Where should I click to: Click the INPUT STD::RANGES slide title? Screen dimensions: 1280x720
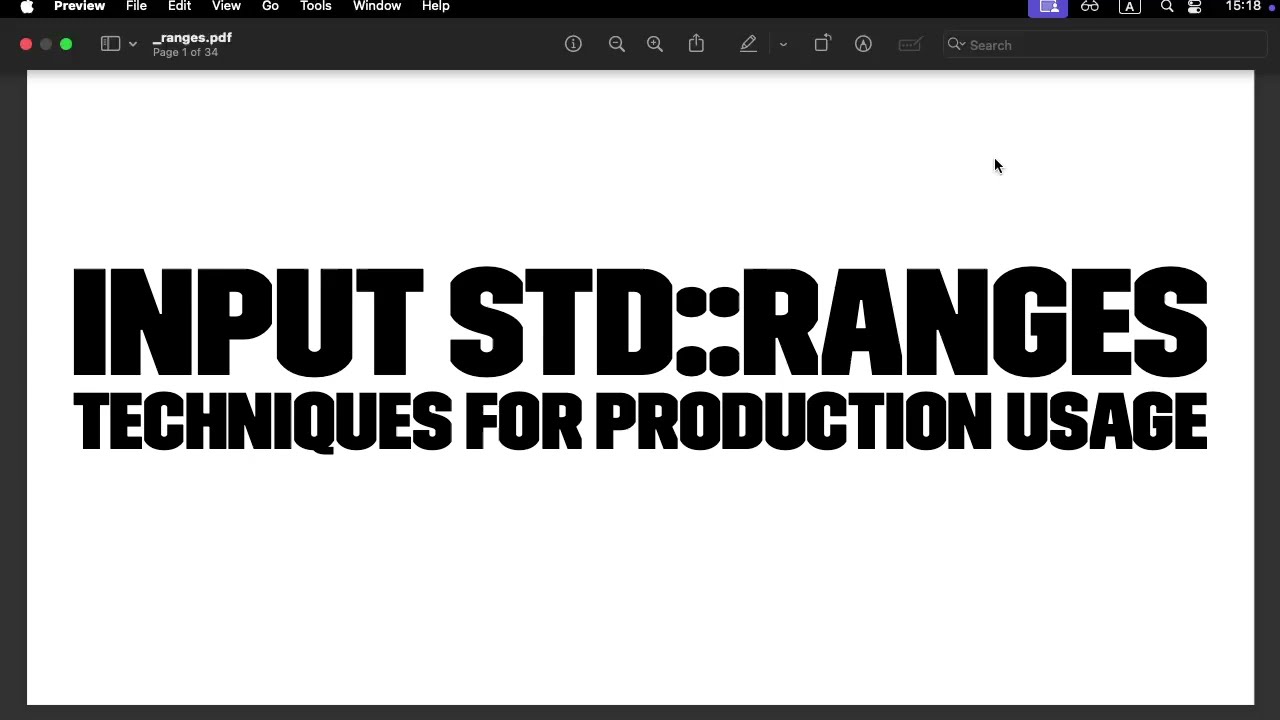point(640,322)
